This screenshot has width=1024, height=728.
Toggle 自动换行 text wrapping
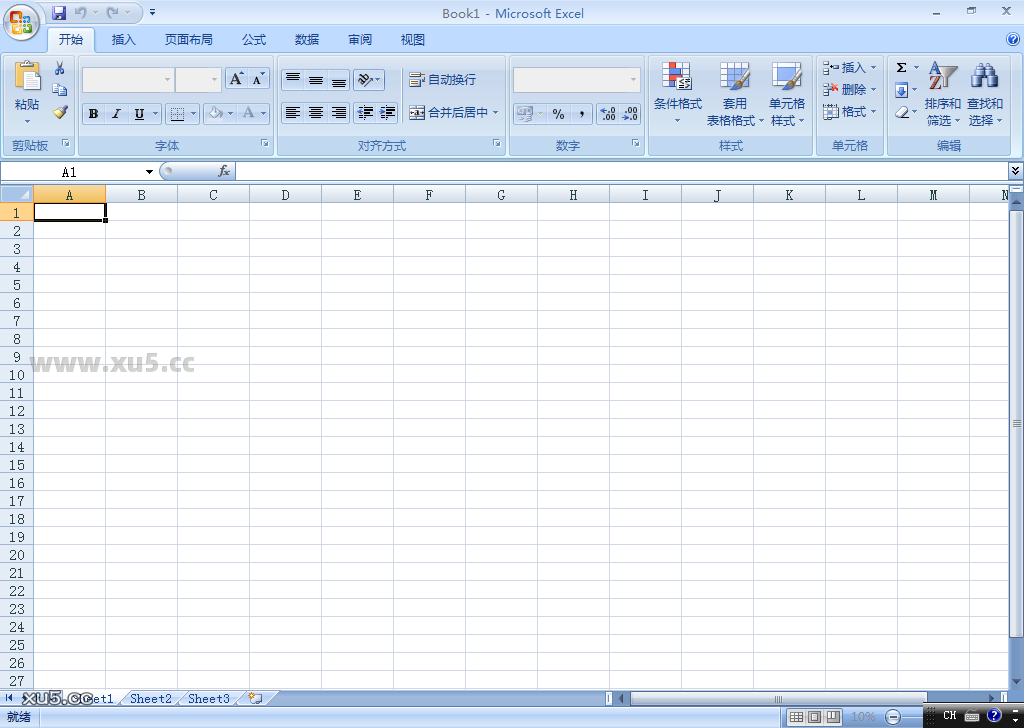pyautogui.click(x=445, y=79)
